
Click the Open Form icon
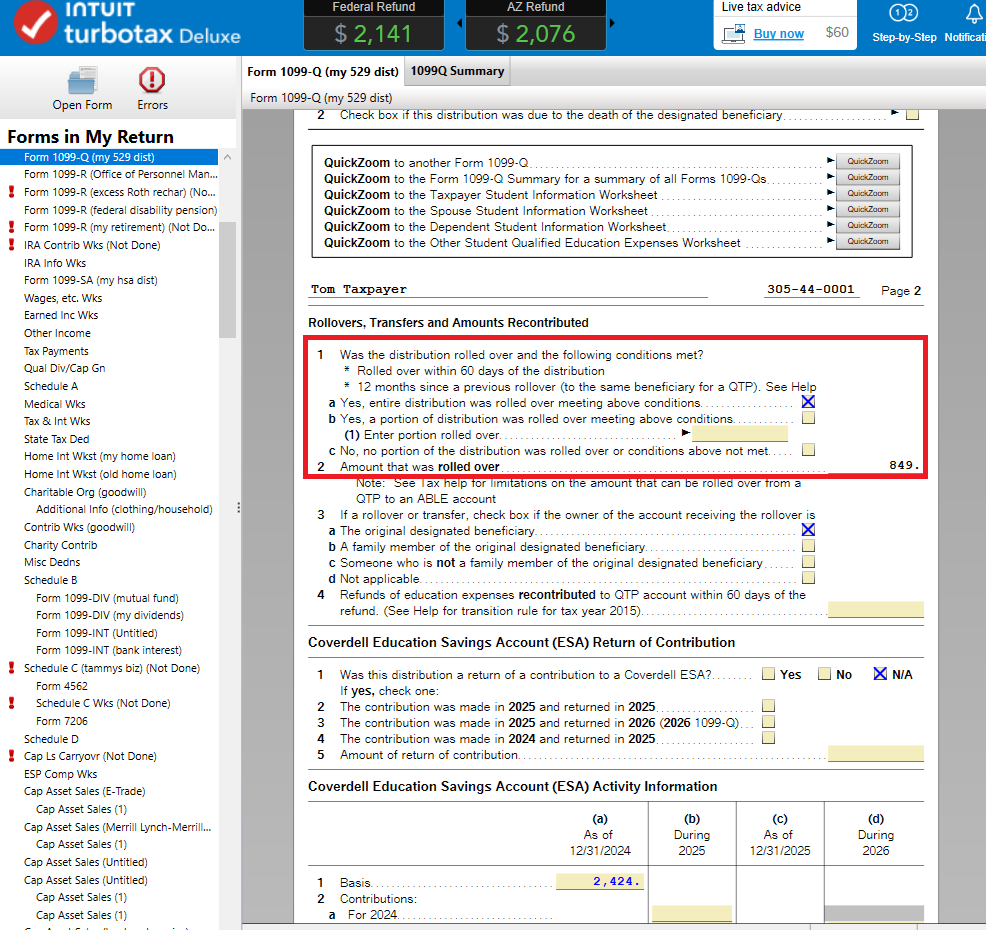(82, 81)
